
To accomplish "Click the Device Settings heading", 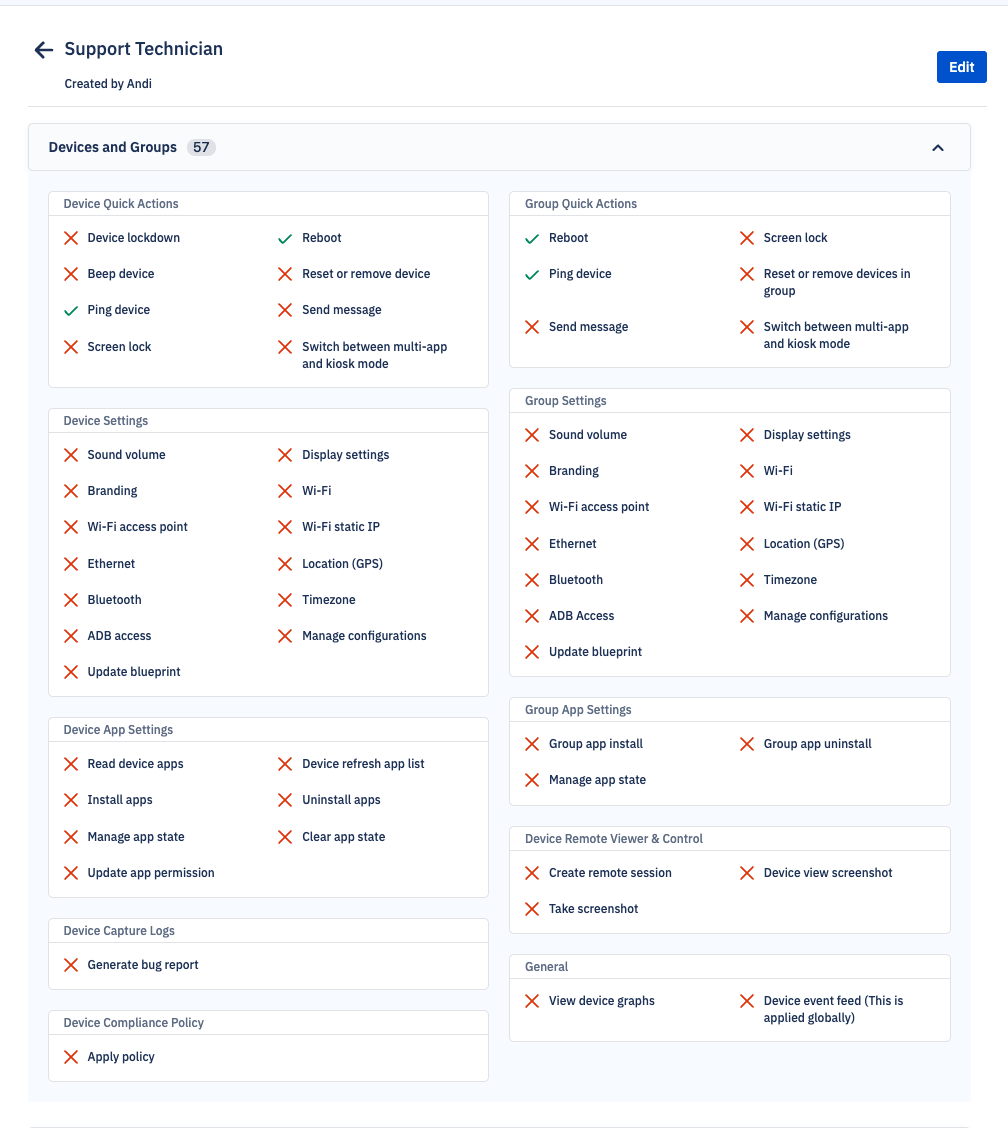I will tap(106, 421).
